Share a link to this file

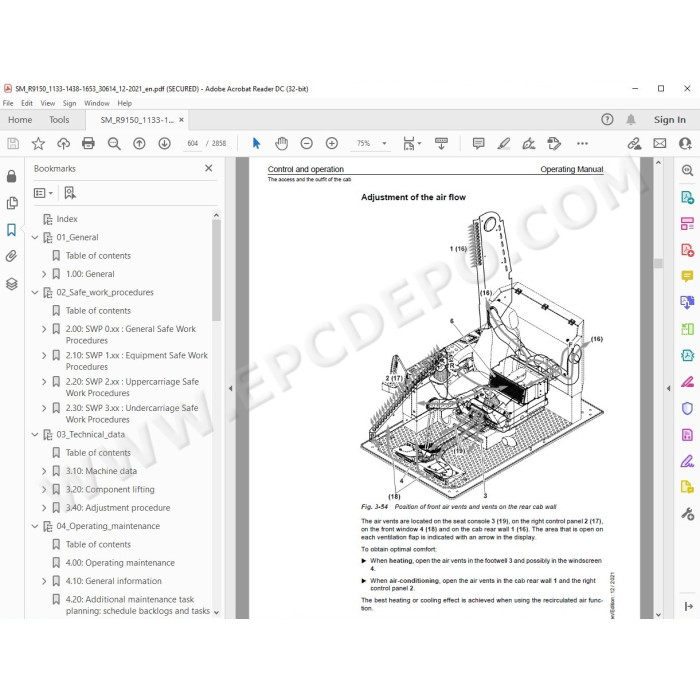[x=634, y=143]
